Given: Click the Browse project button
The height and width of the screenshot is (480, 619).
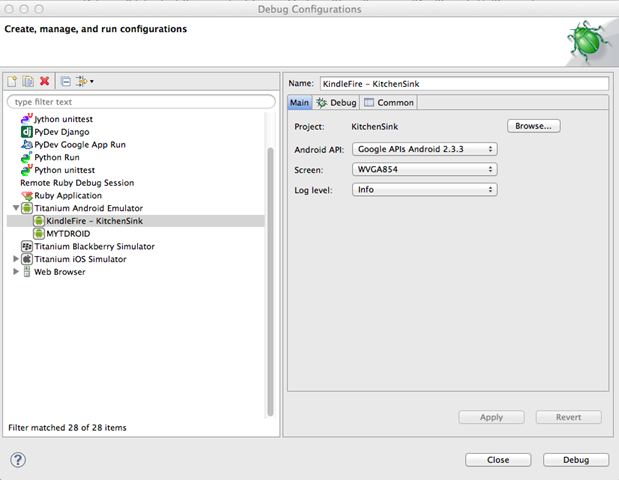Looking at the screenshot, I should (534, 127).
